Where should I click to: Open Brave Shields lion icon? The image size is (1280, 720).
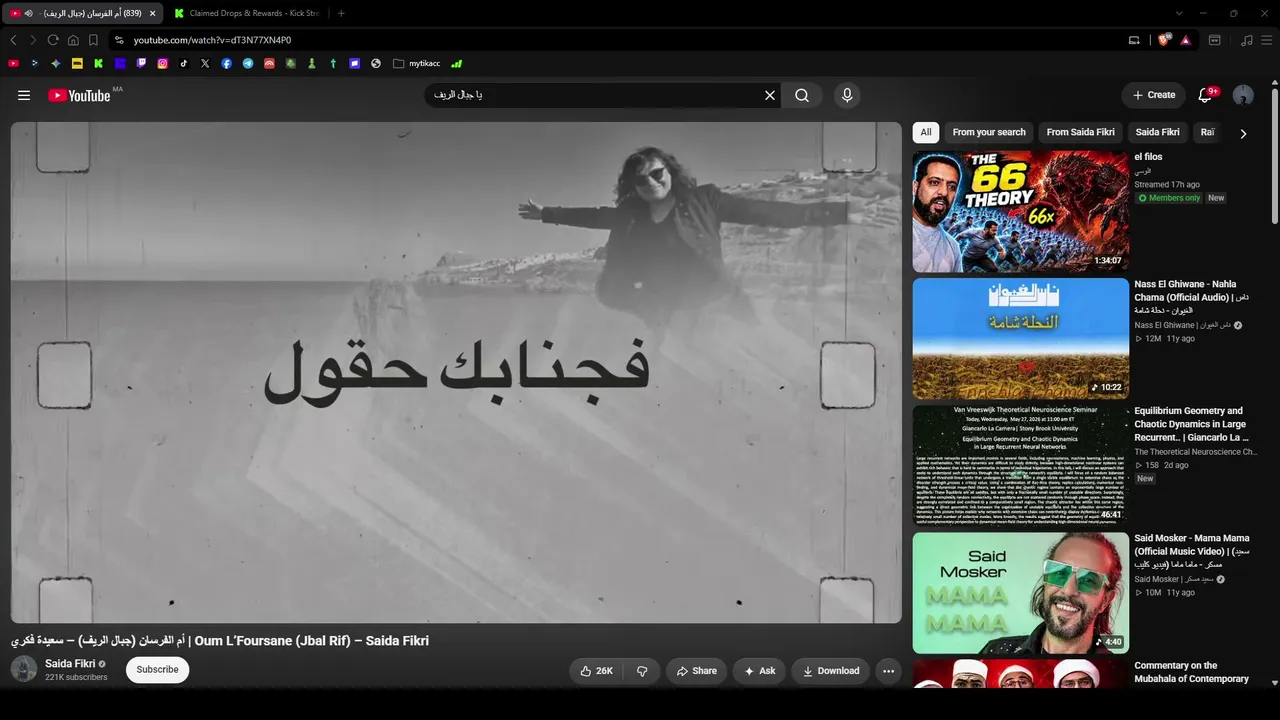pyautogui.click(x=1163, y=40)
